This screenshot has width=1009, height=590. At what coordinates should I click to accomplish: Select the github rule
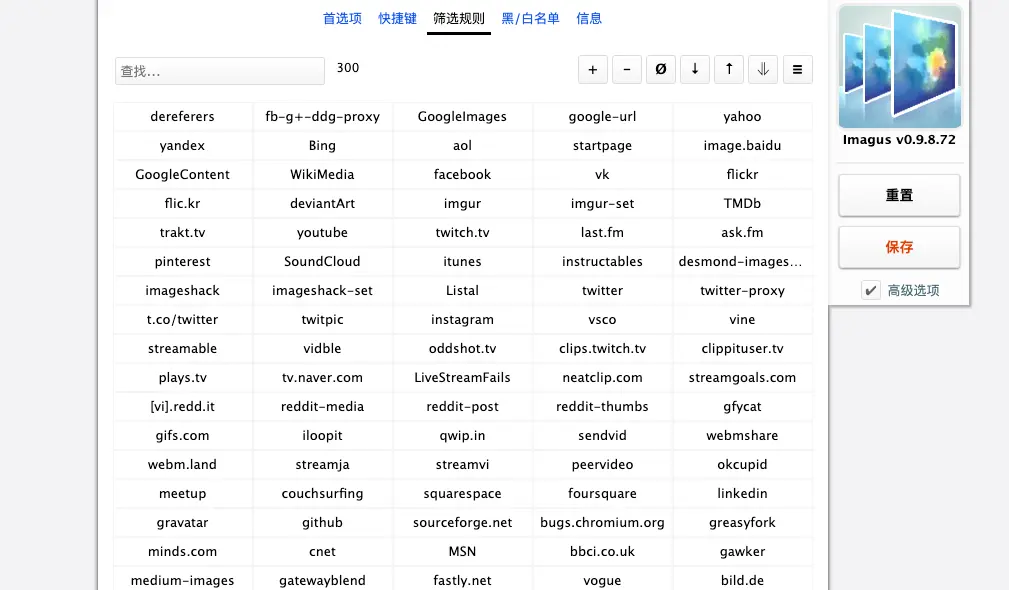[x=322, y=522]
